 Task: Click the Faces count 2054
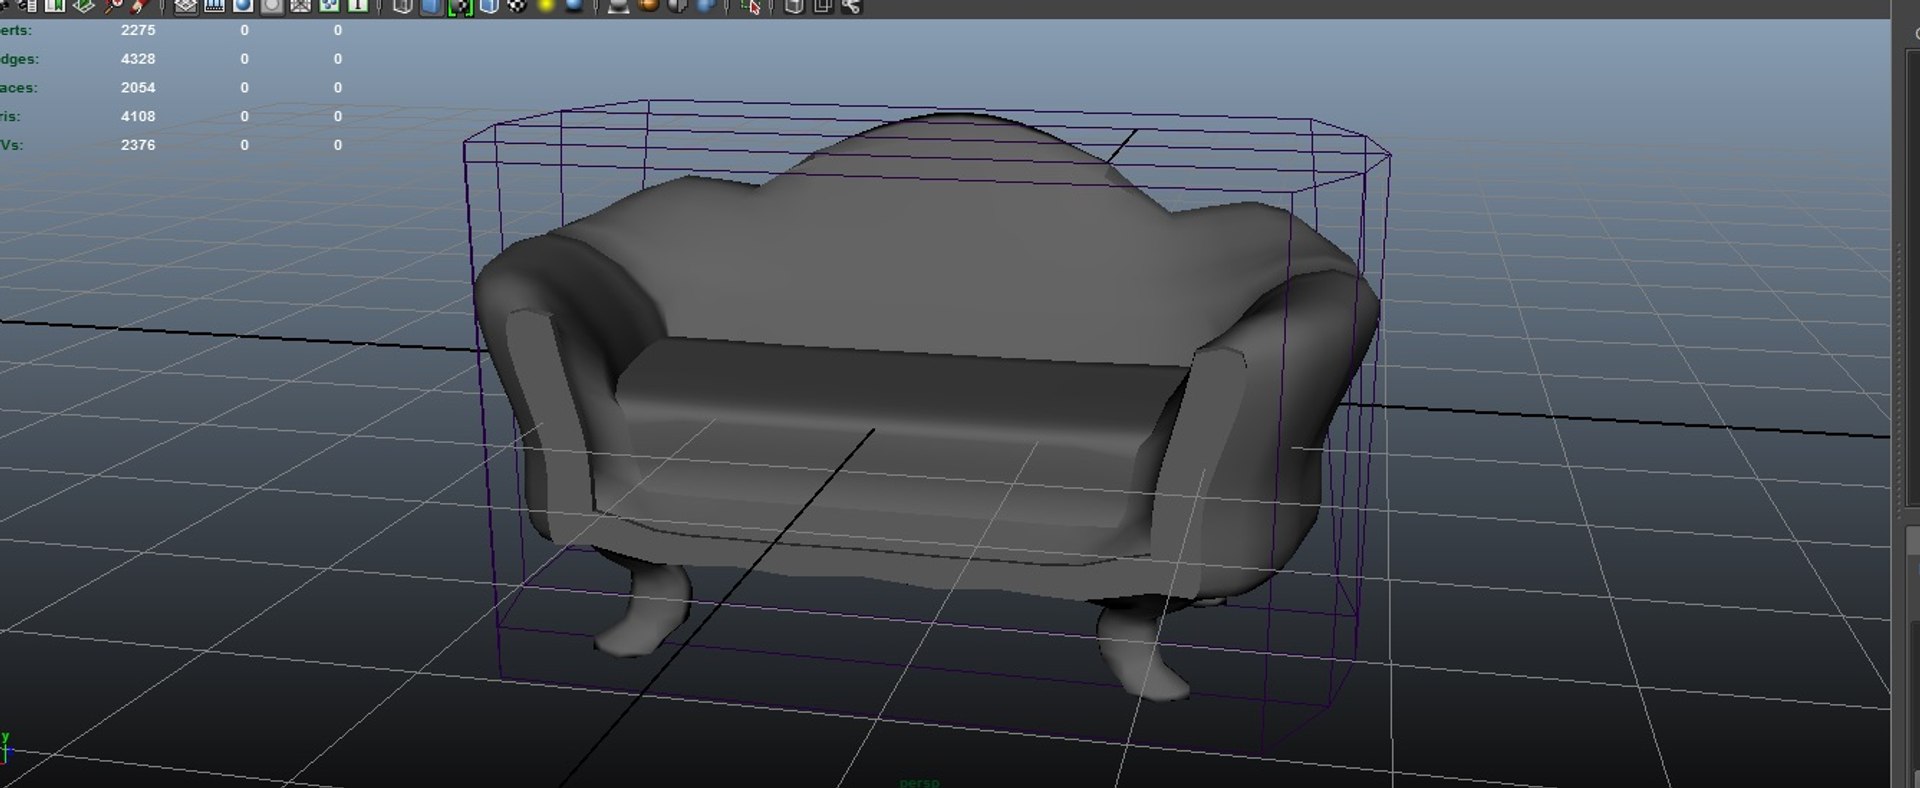(x=138, y=88)
